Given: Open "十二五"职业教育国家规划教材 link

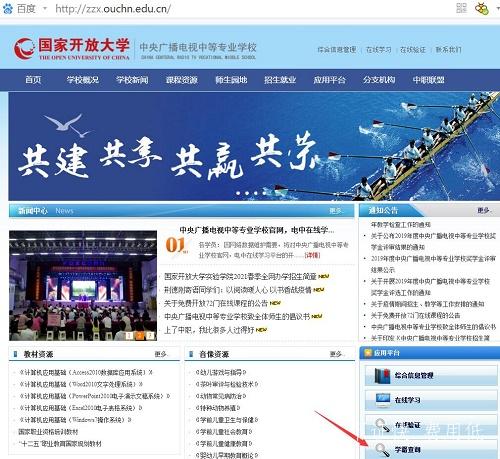Looking at the screenshot, I should tap(60, 444).
